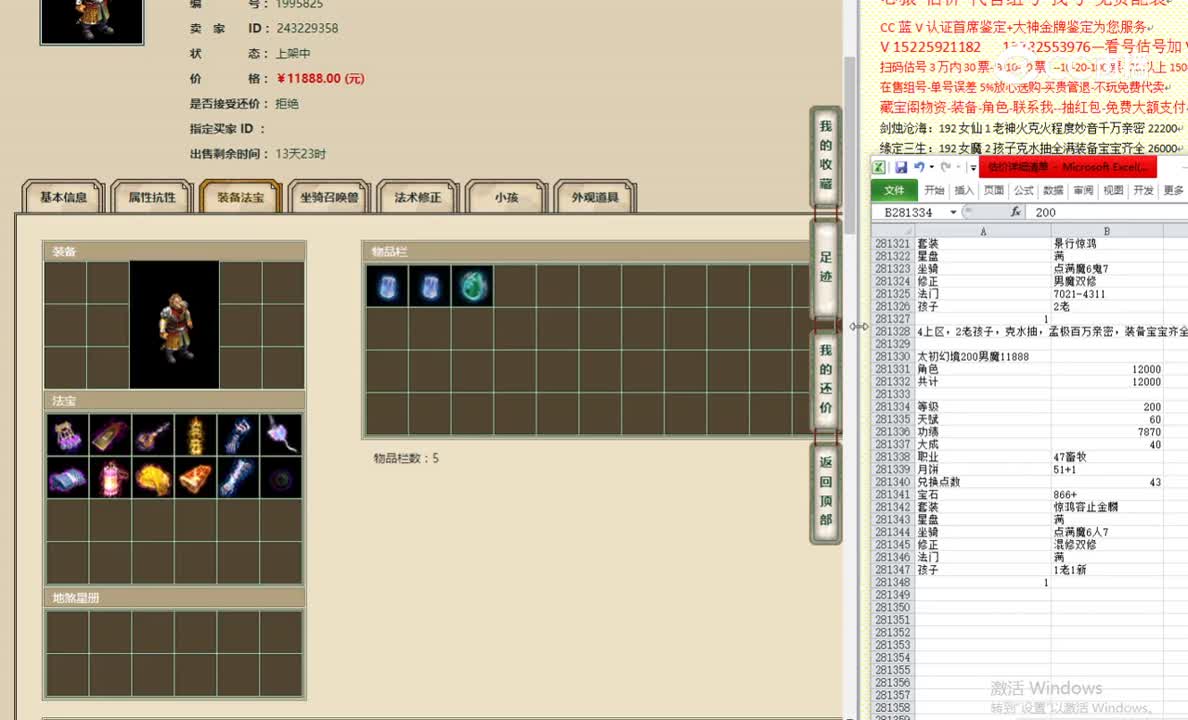Click the Redo arrow icon in Excel
Screen dimensions: 1188x720
(x=946, y=167)
